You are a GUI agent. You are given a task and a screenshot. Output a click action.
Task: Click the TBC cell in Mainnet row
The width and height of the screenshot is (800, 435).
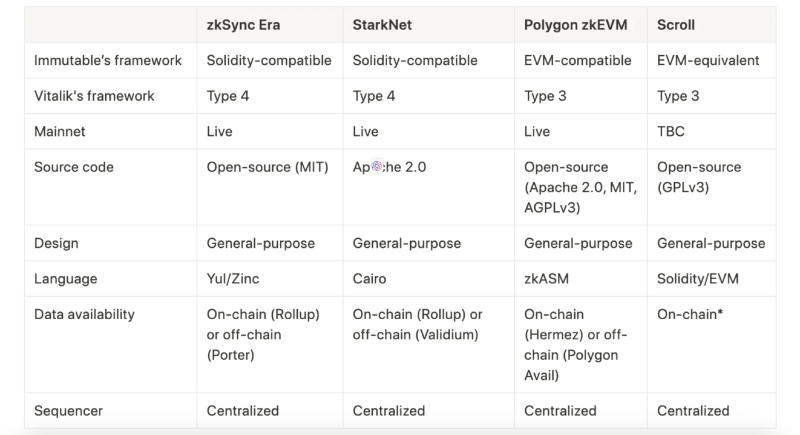(672, 132)
